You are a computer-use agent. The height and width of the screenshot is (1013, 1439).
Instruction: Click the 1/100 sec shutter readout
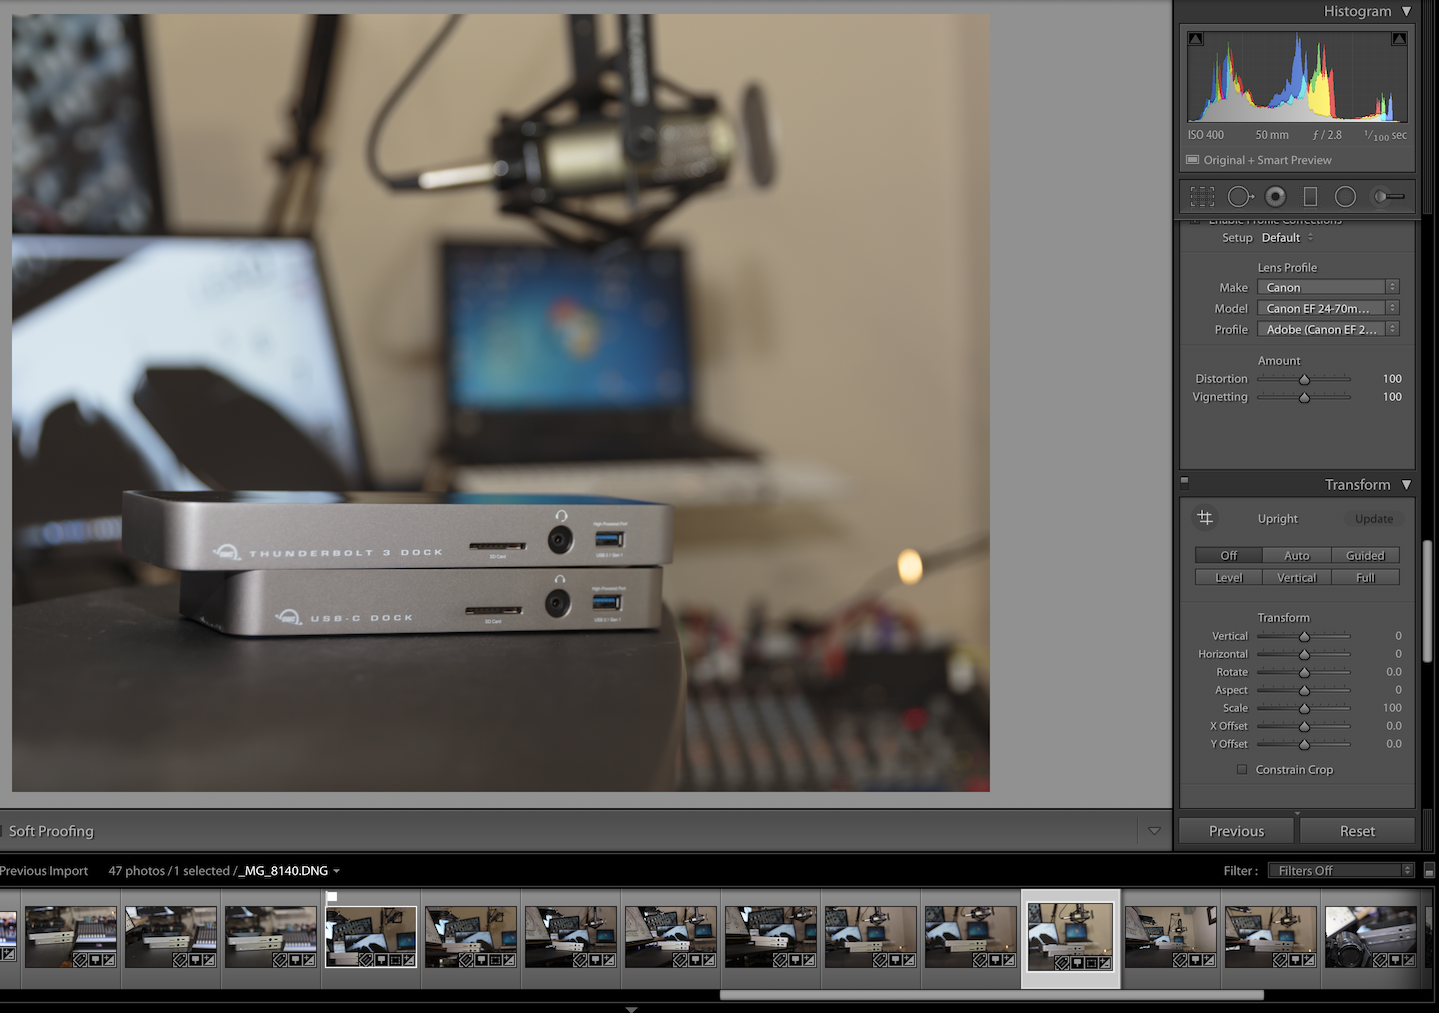coord(1385,135)
